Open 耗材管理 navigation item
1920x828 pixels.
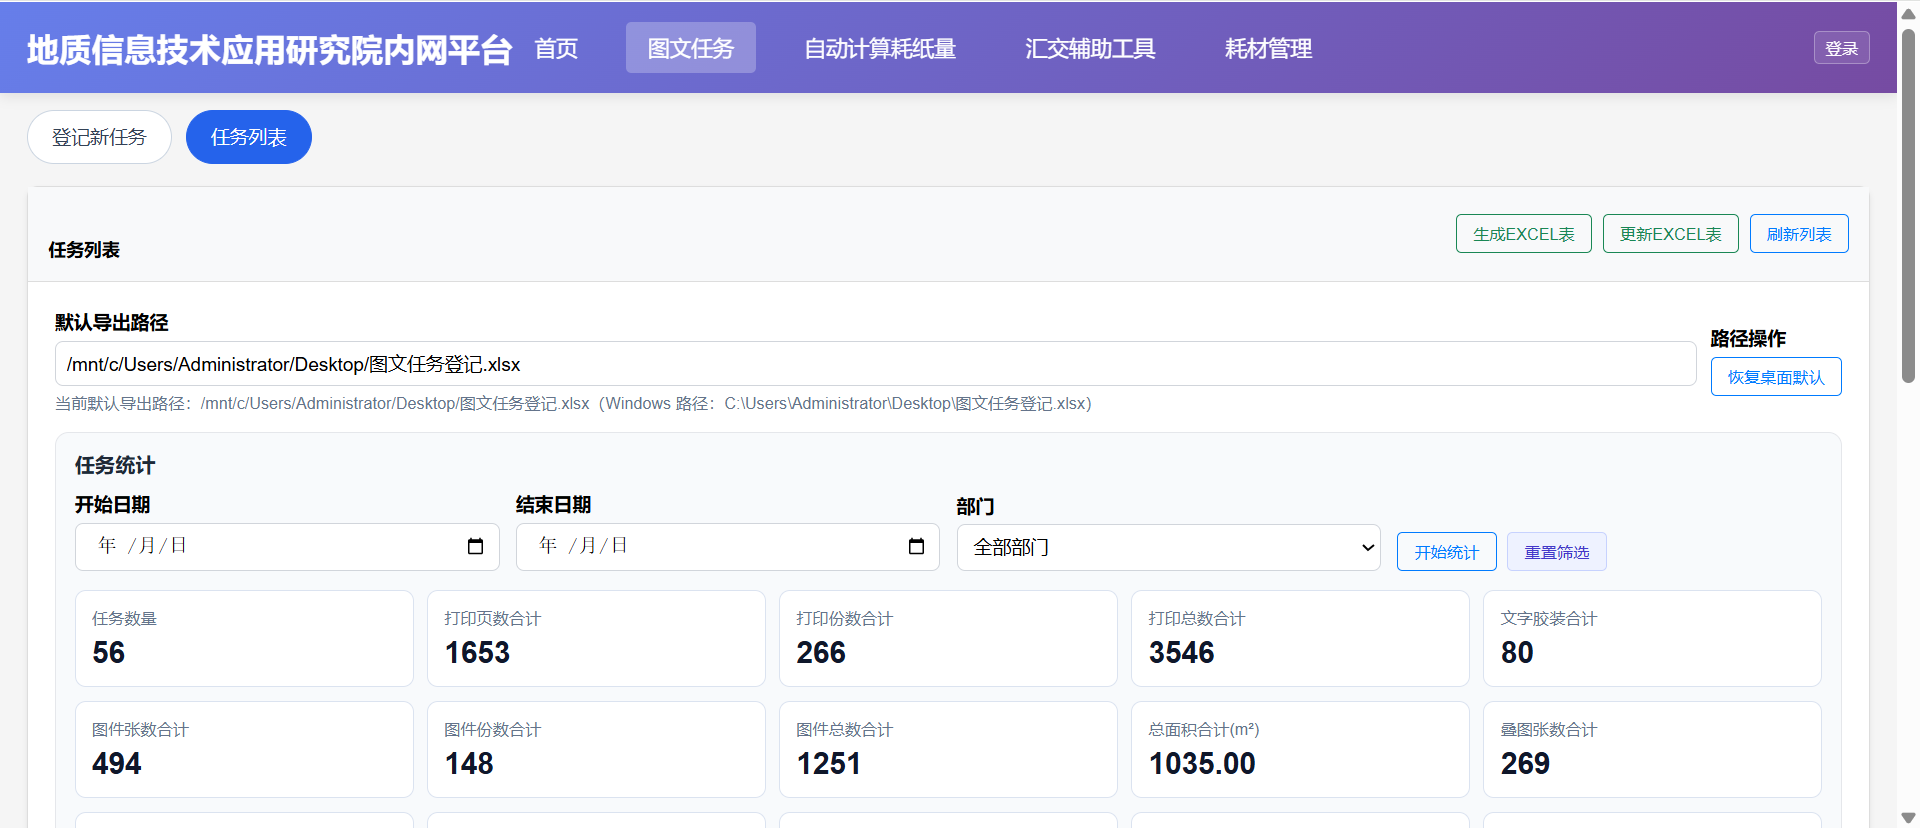[x=1268, y=48]
